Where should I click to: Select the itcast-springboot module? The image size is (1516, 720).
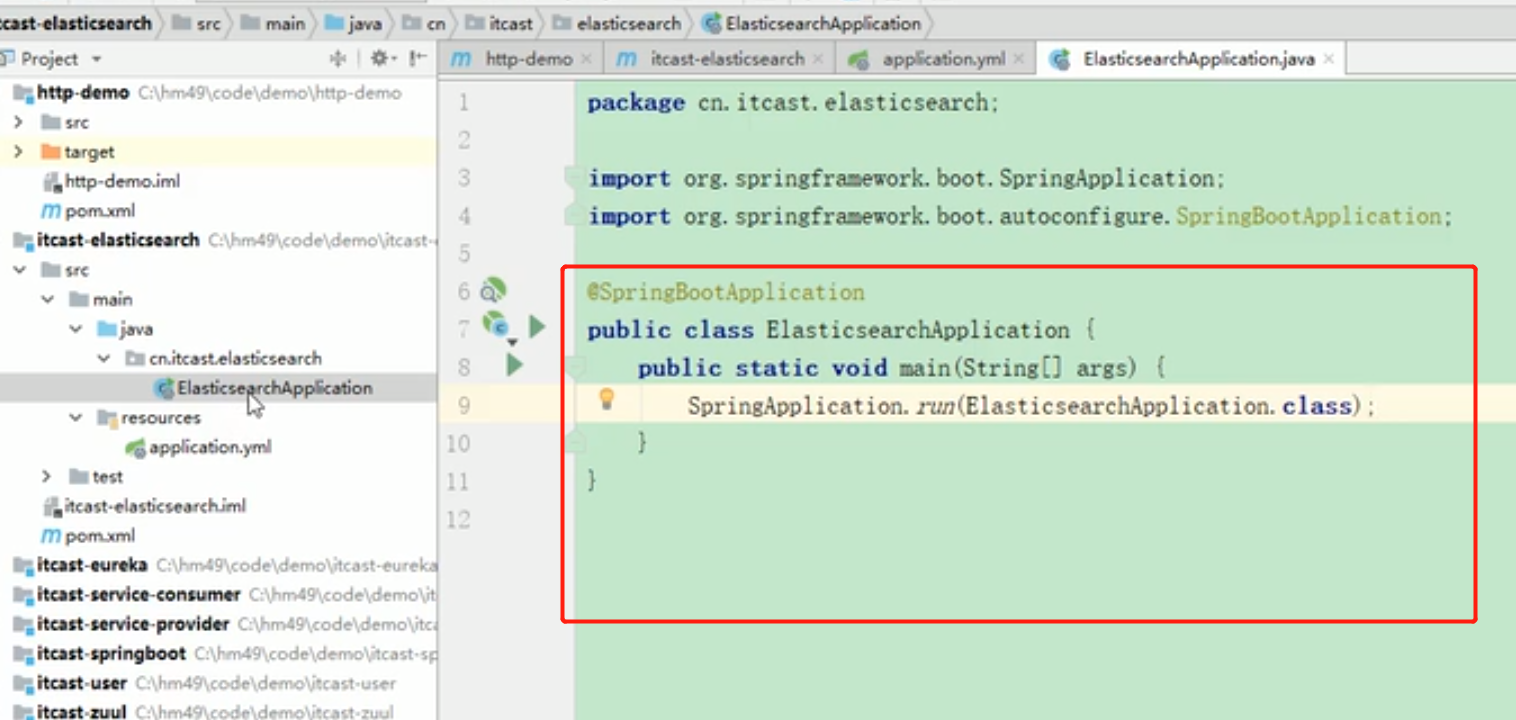[111, 653]
